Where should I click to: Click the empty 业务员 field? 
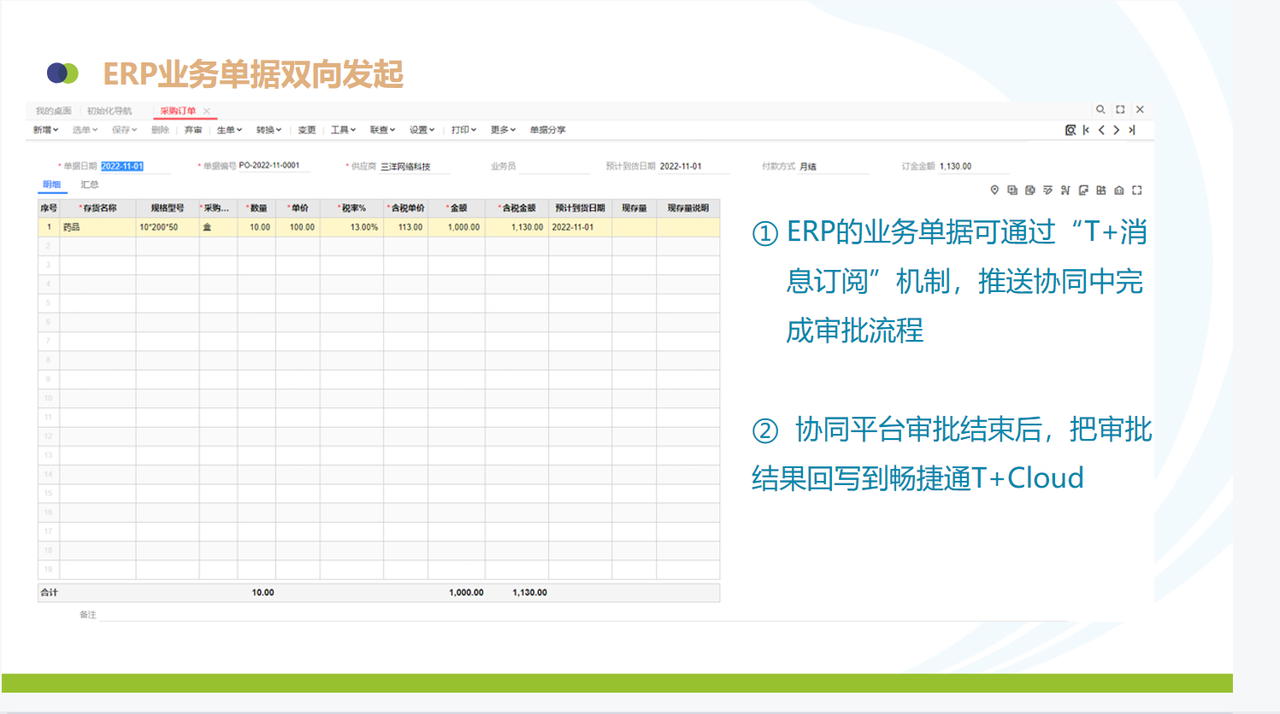click(x=555, y=167)
